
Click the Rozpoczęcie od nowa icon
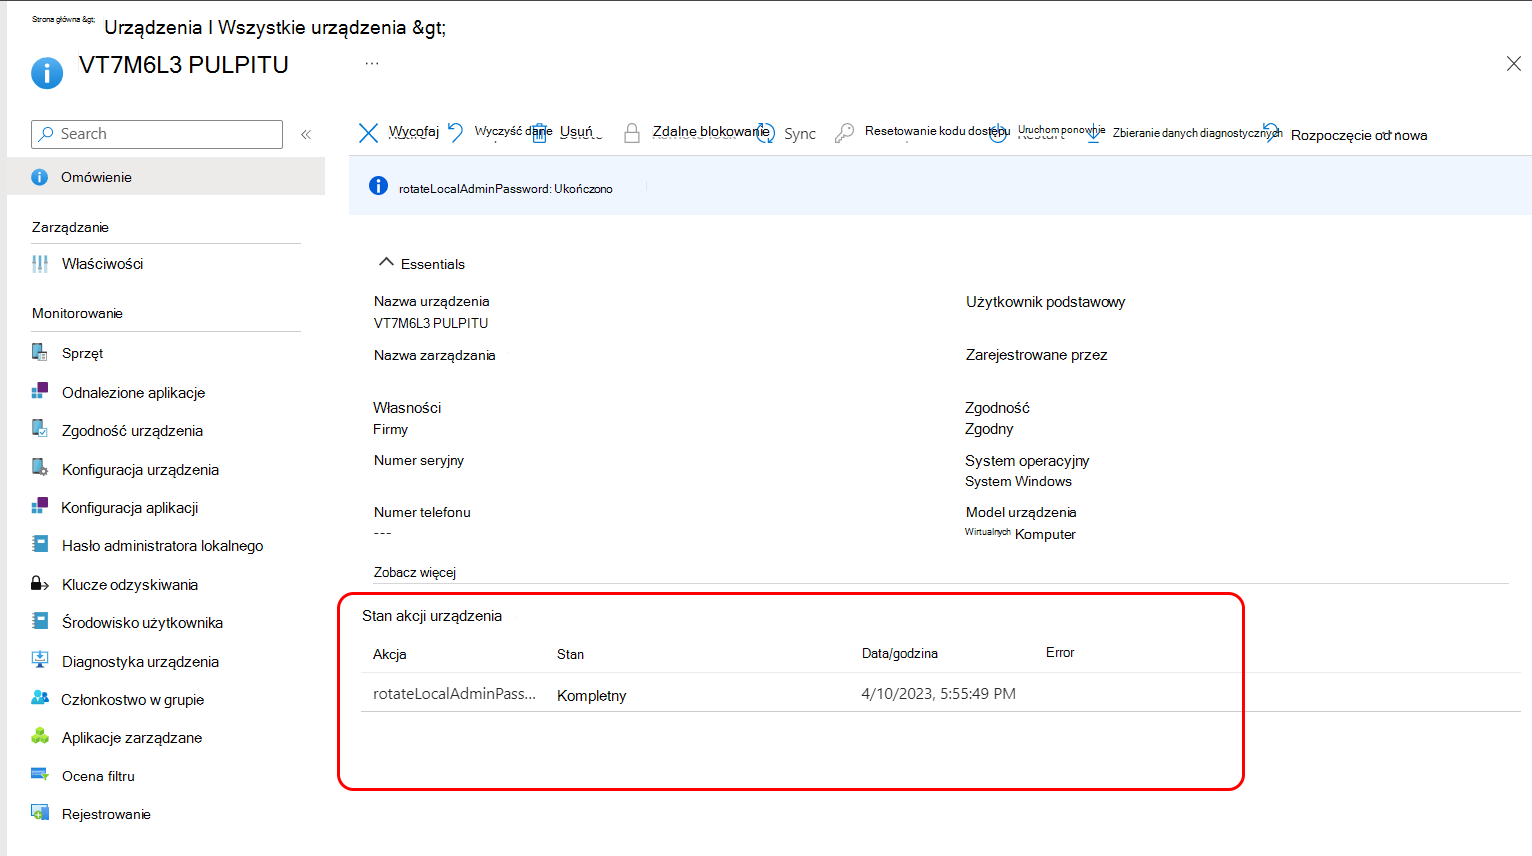pyautogui.click(x=1272, y=133)
